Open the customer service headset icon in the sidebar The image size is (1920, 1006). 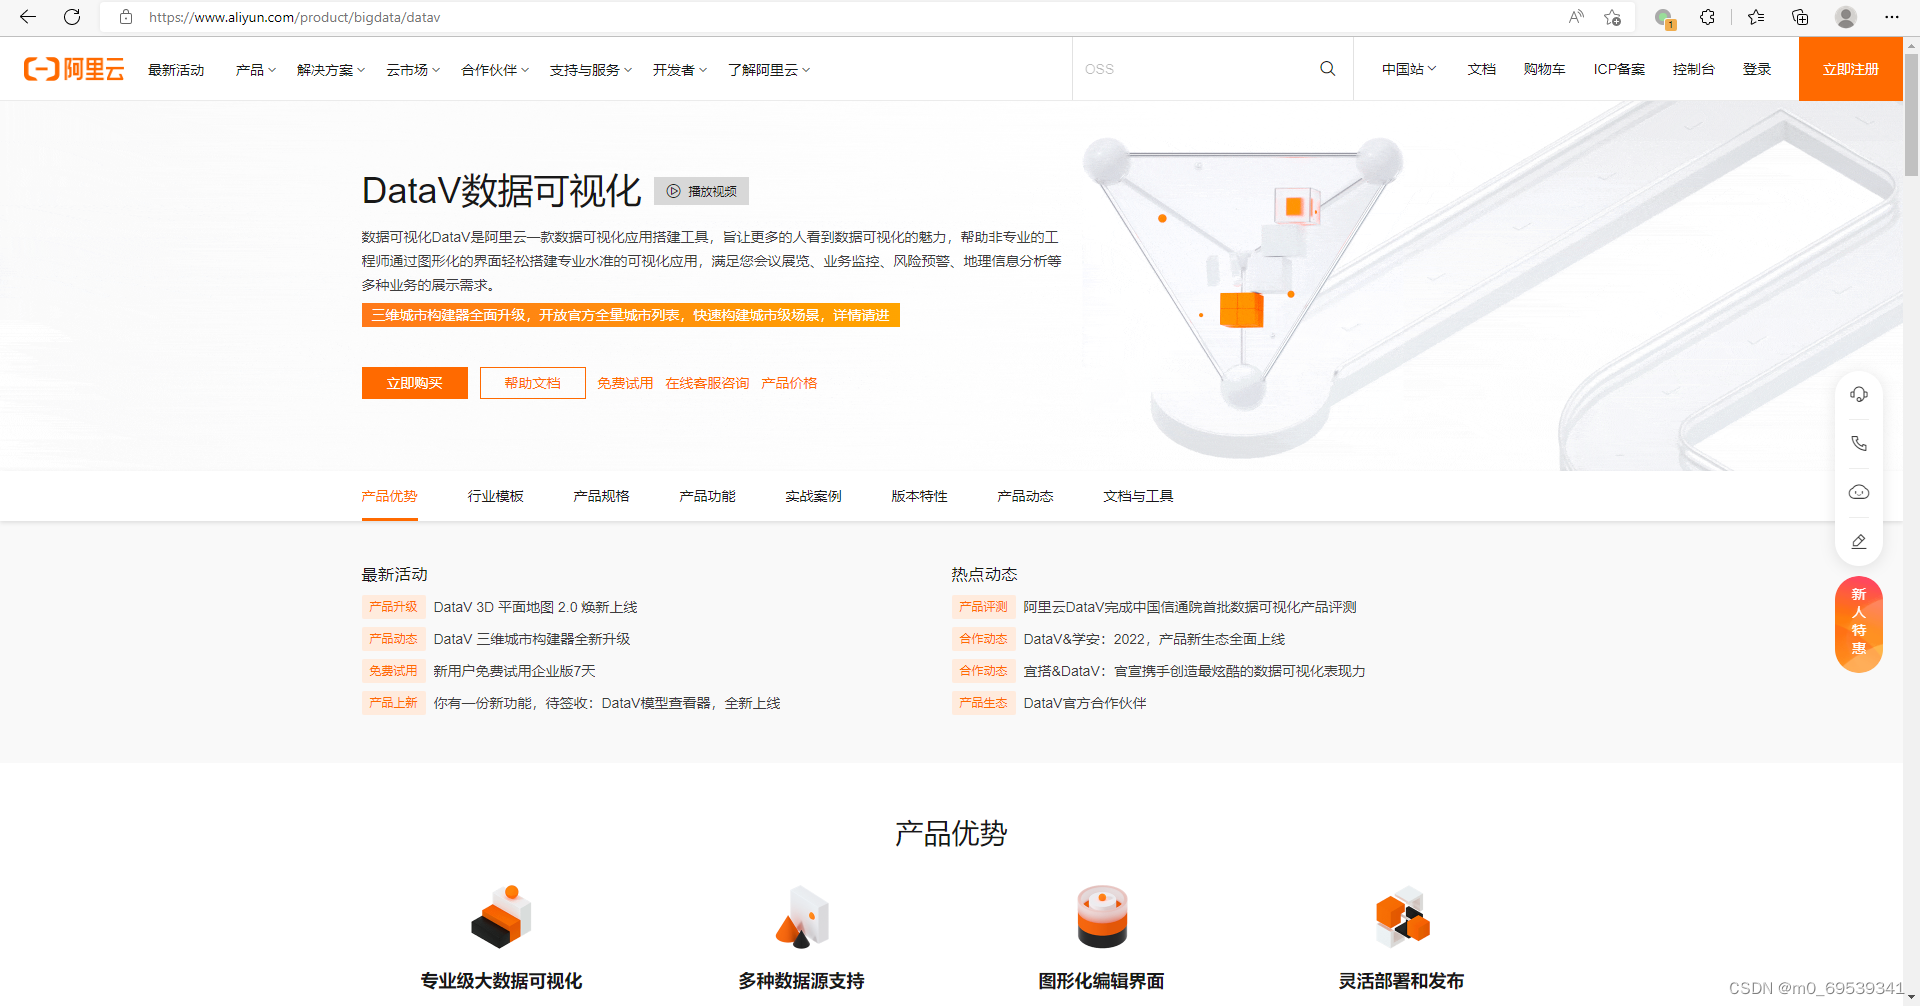(1859, 394)
